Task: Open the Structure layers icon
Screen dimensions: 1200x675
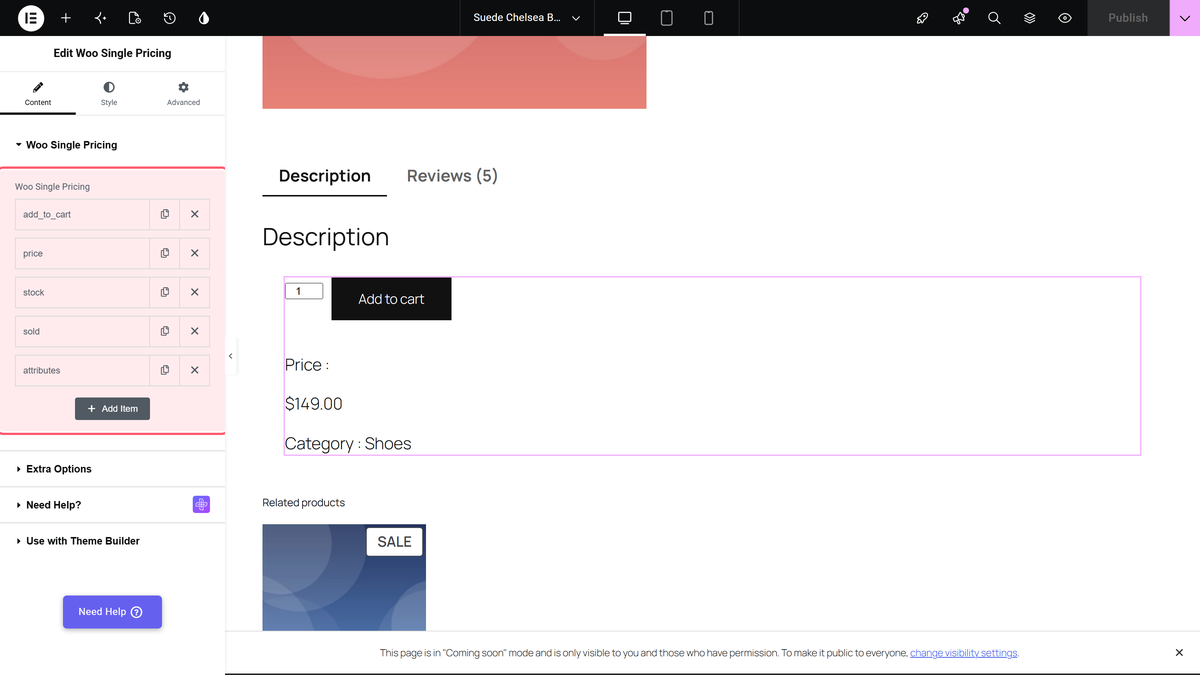Action: point(1029,18)
